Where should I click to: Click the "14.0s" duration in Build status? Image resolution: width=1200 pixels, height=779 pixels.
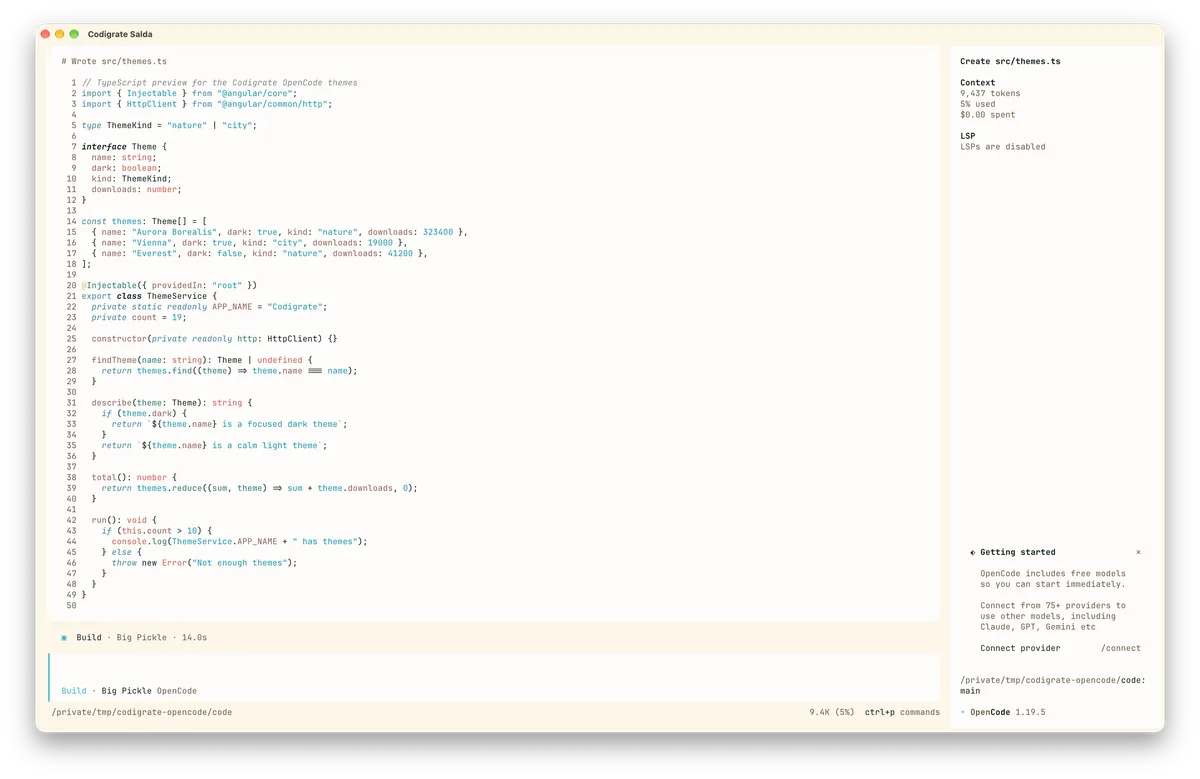click(x=194, y=637)
